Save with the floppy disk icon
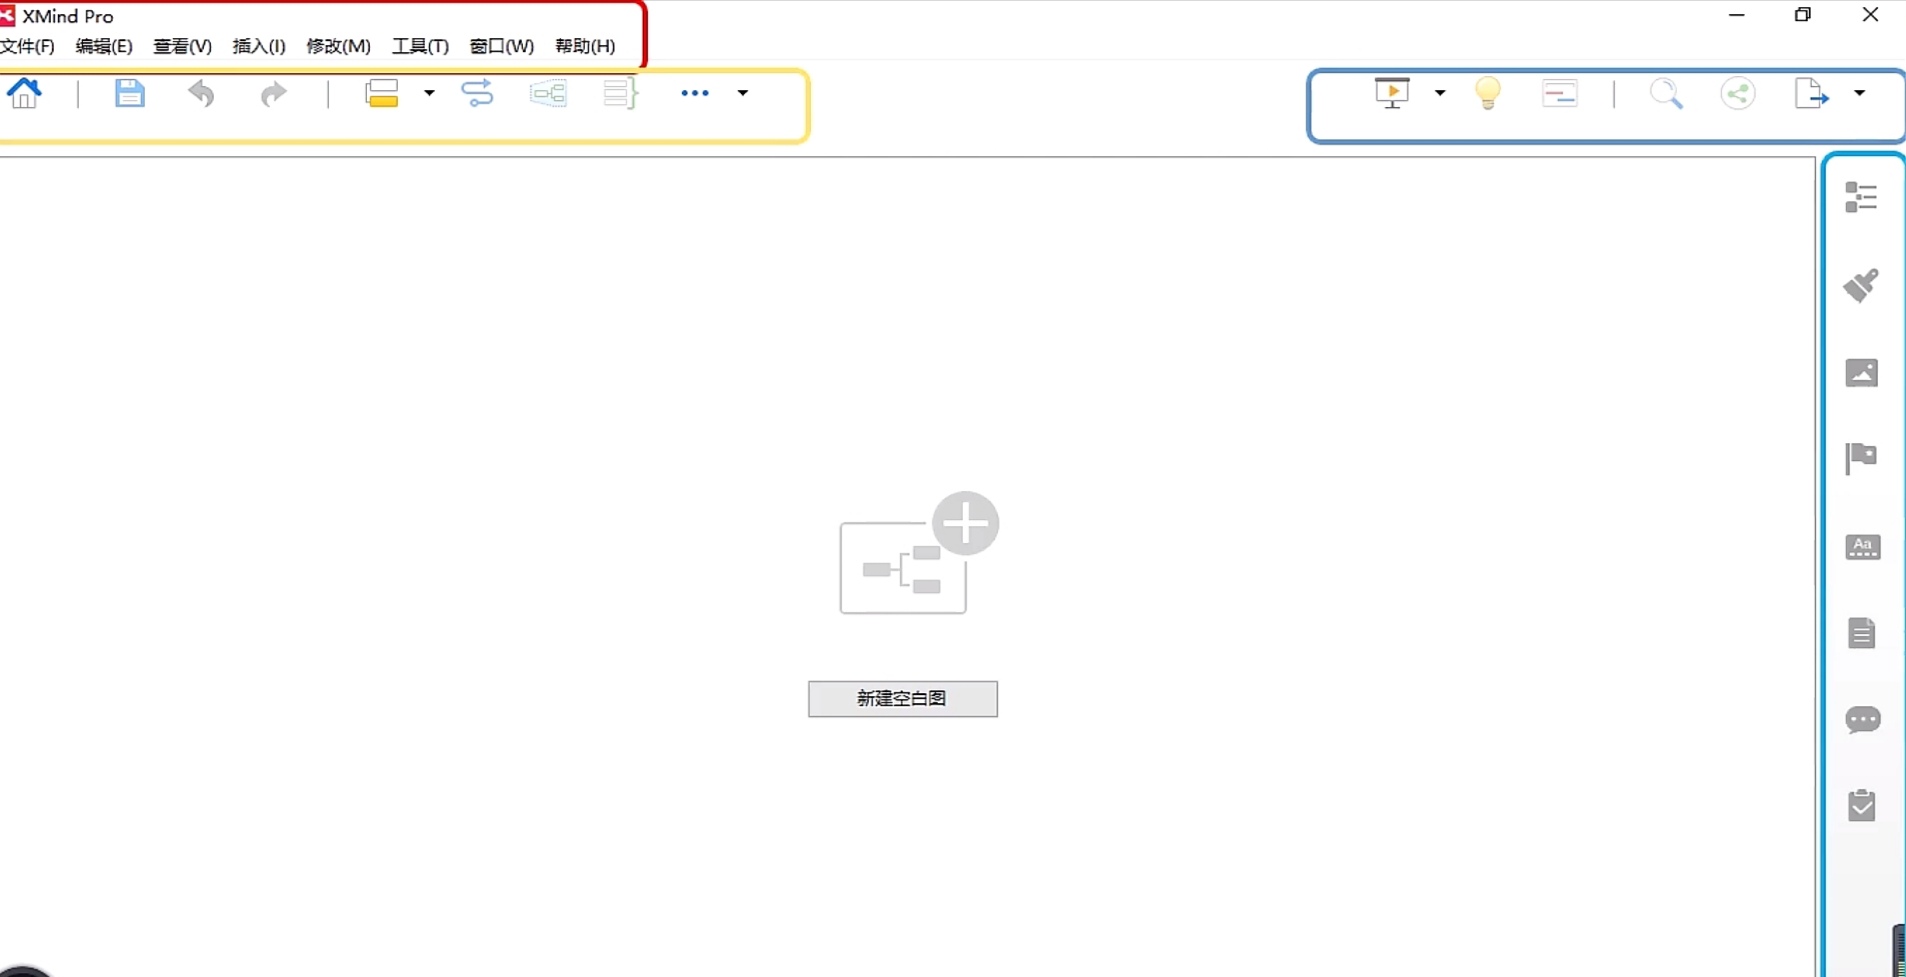The width and height of the screenshot is (1906, 977). (x=129, y=93)
